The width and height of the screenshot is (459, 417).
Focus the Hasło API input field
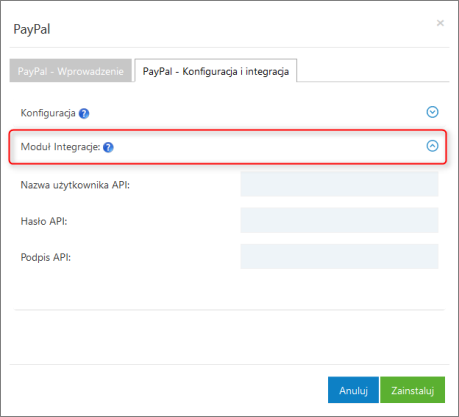[x=339, y=220]
